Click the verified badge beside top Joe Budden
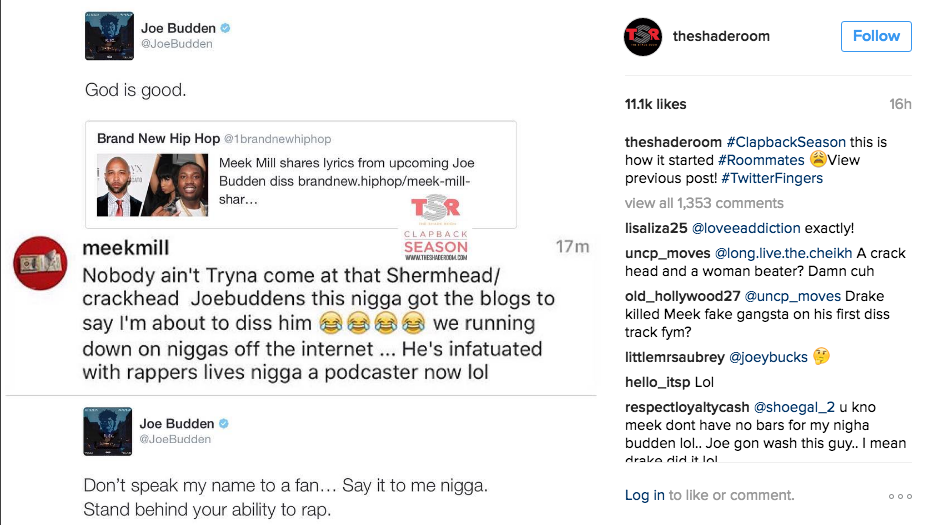The image size is (935, 525). [225, 28]
